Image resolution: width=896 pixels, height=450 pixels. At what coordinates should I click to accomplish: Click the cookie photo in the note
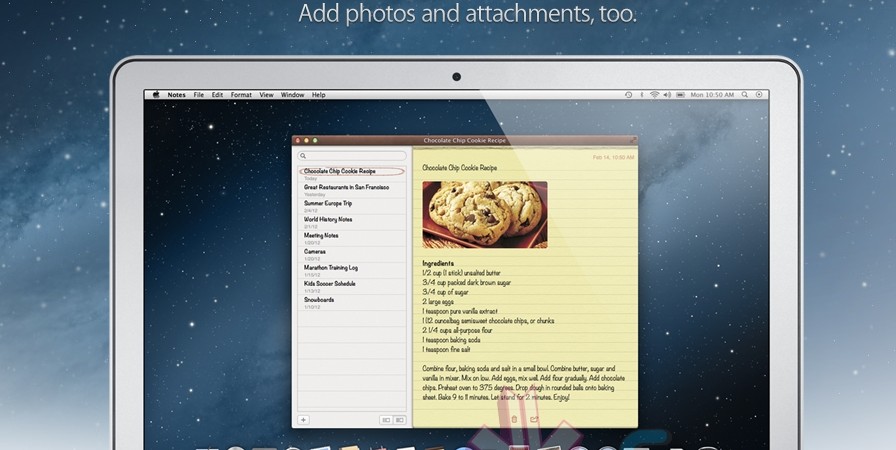pos(484,214)
